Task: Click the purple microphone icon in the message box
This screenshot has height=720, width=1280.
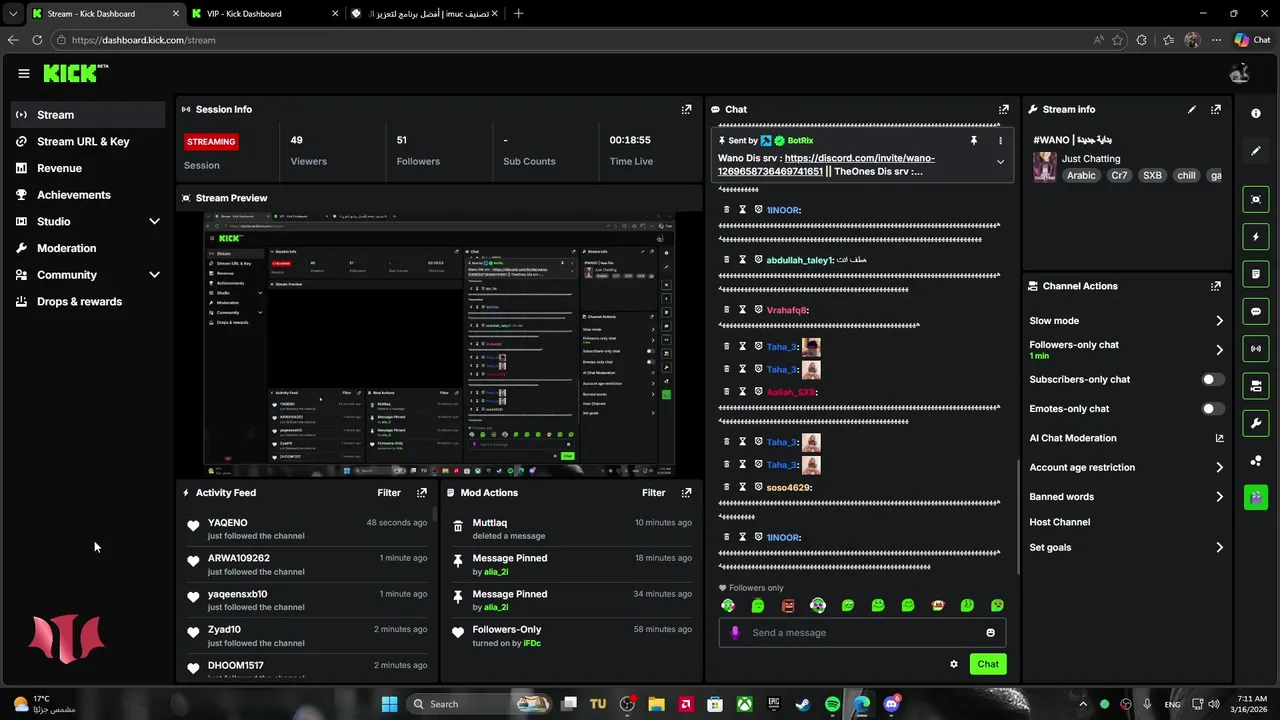Action: coord(735,633)
